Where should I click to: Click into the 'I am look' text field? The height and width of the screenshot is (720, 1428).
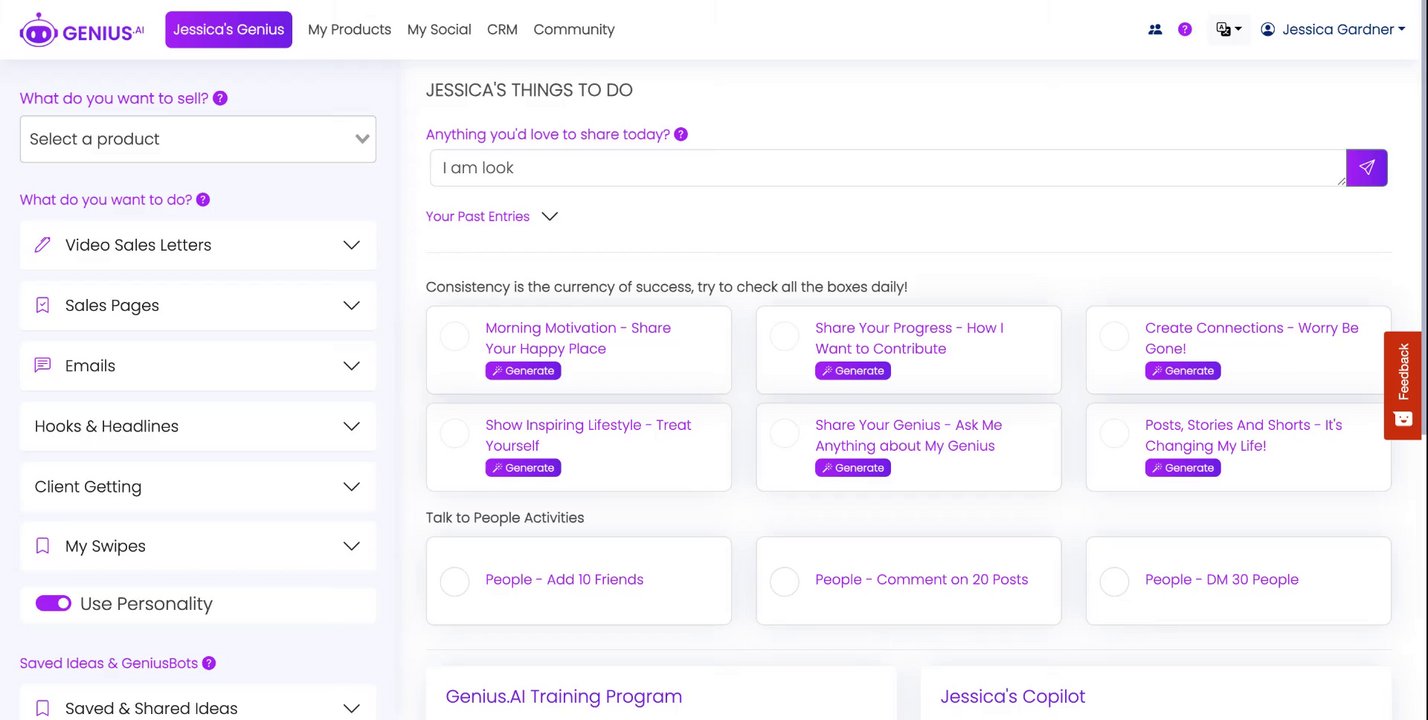[886, 168]
